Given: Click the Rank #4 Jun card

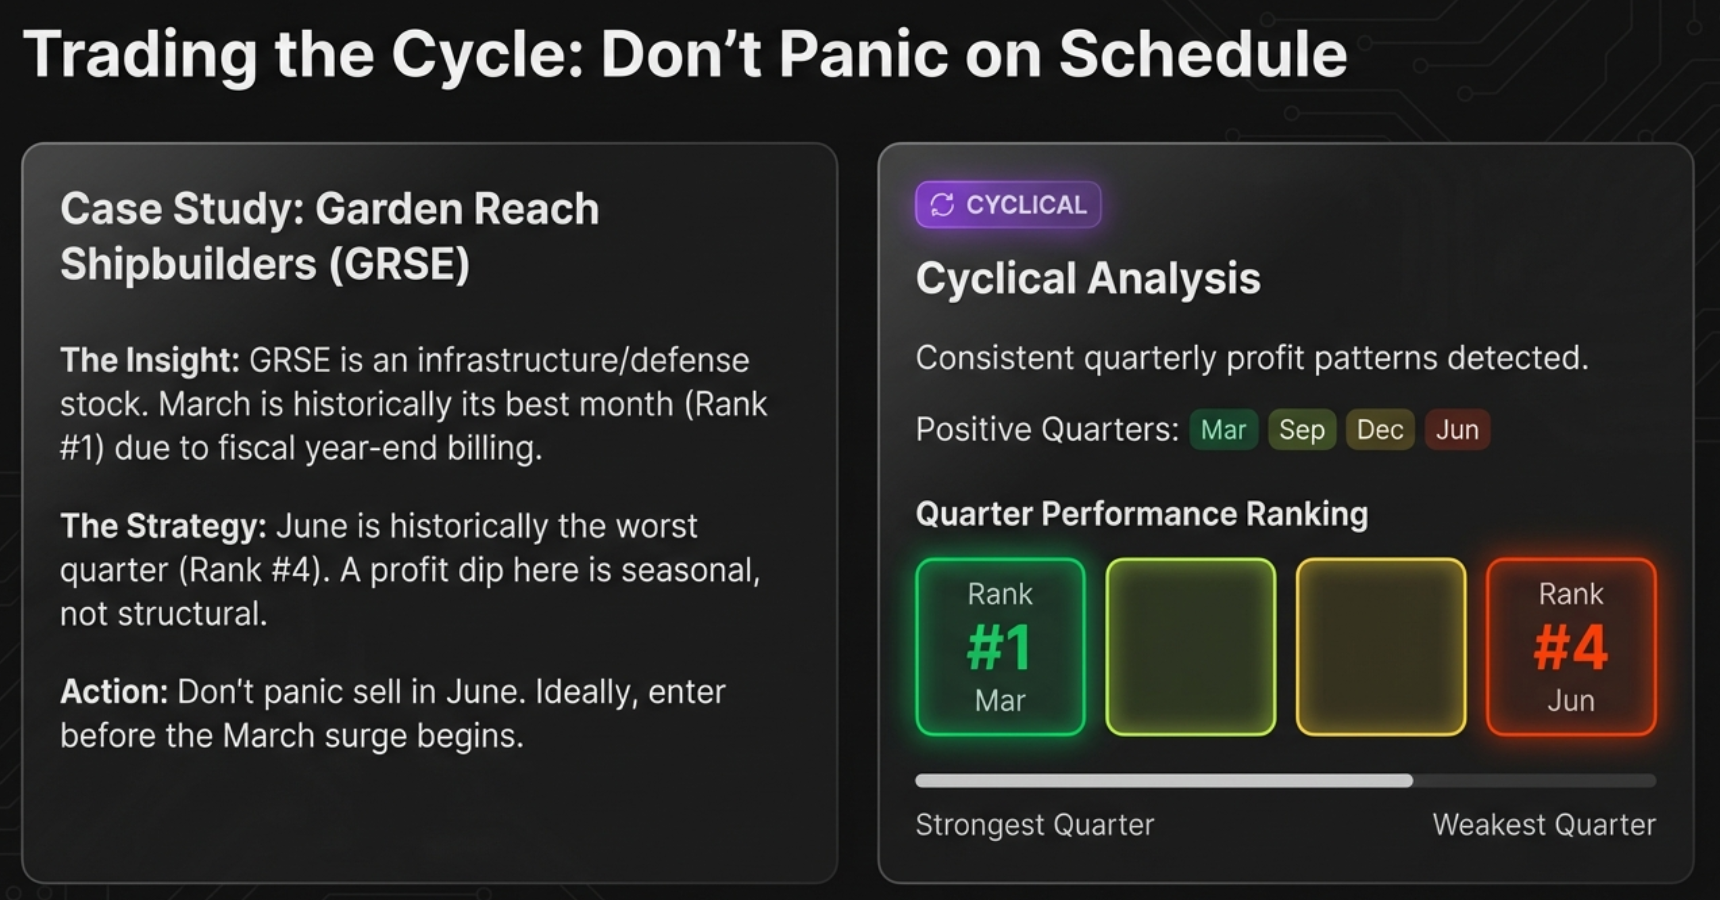Looking at the screenshot, I should coord(1570,647).
